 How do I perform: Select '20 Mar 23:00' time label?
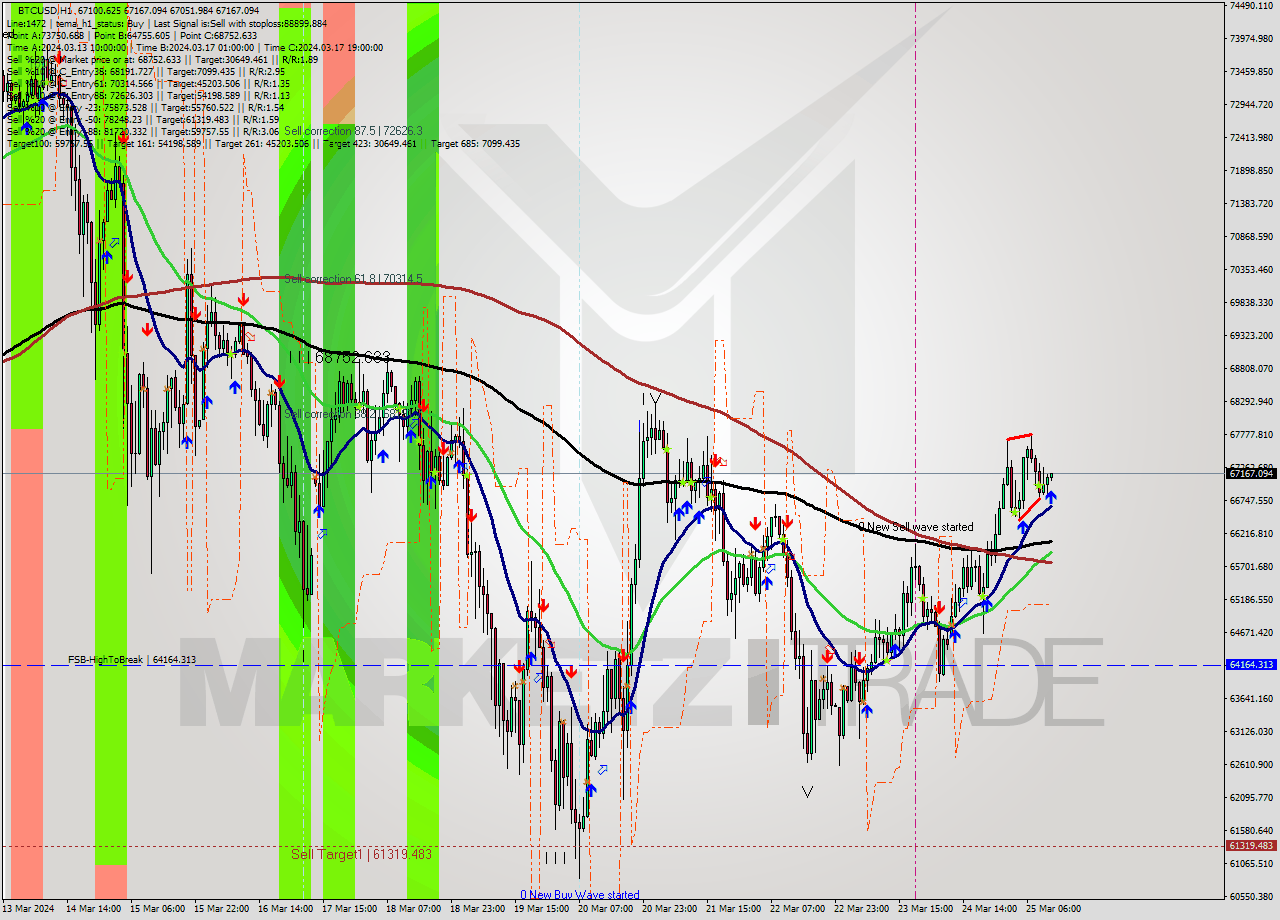(x=669, y=910)
